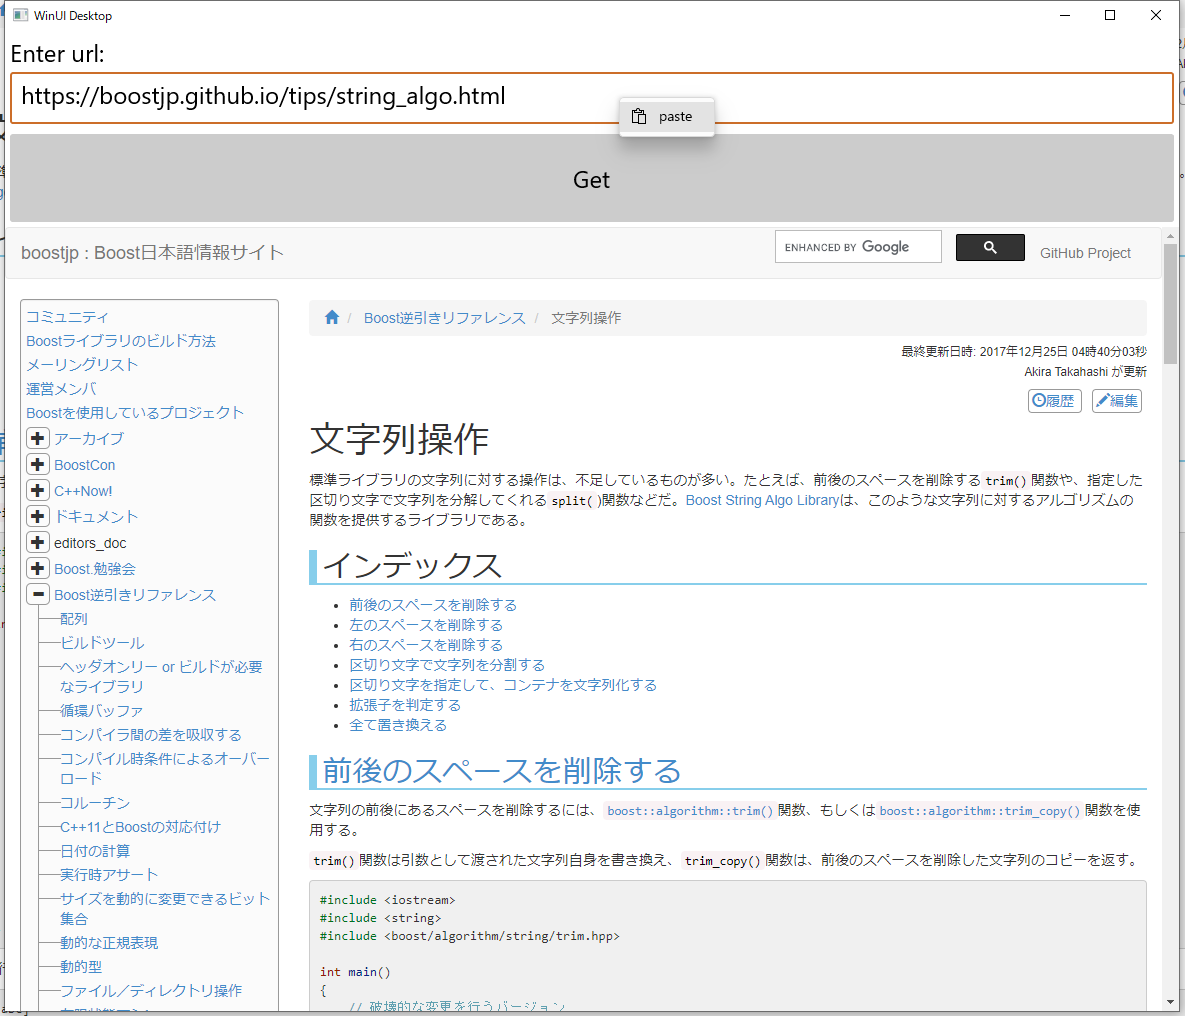Screen dimensions: 1185x1016
Task: Expand the editors_doc tree node
Action: click(x=38, y=543)
